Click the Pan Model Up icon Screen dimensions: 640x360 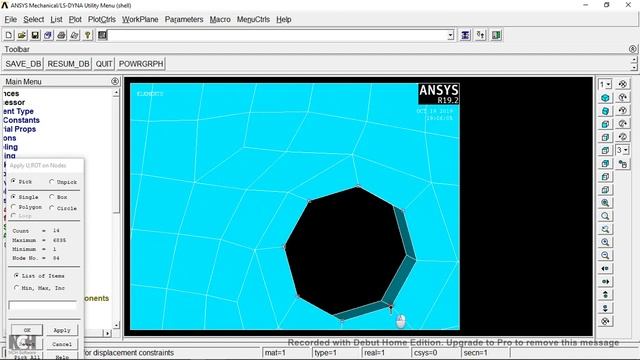(x=605, y=295)
